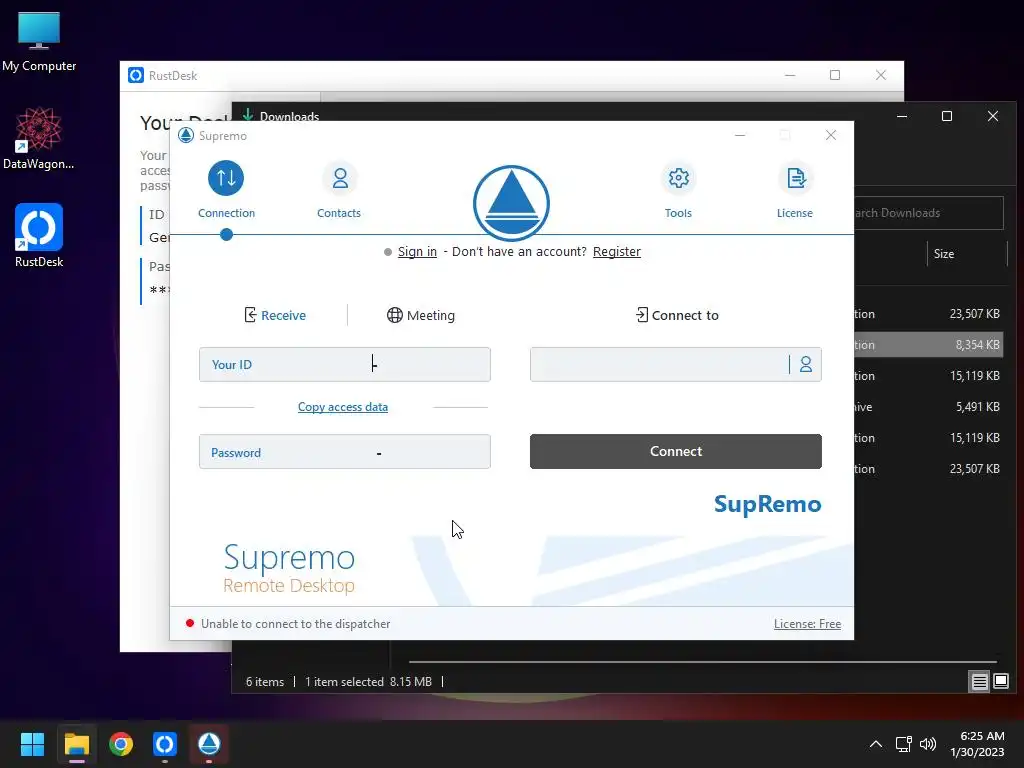Open the Windows Start menu
Screen dimensions: 1024x768
(x=32, y=744)
